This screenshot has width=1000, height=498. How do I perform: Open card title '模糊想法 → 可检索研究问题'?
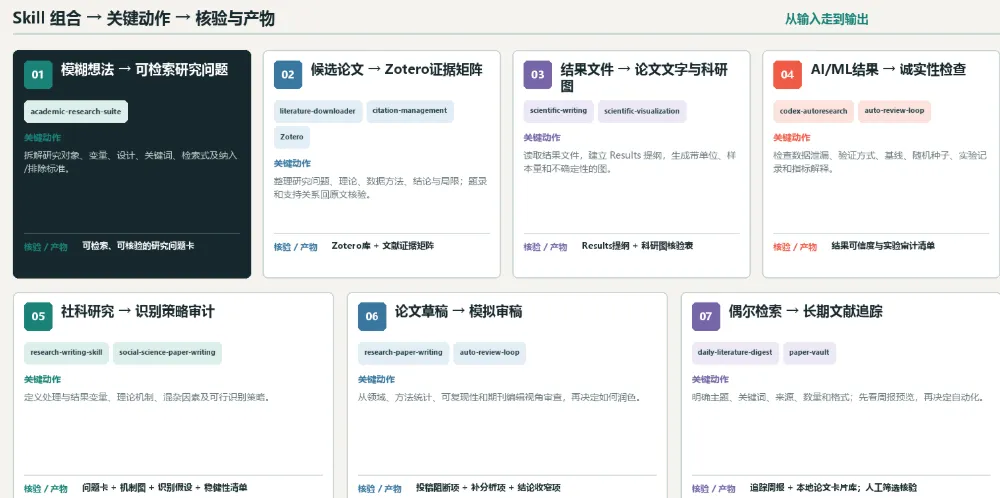pos(144,70)
